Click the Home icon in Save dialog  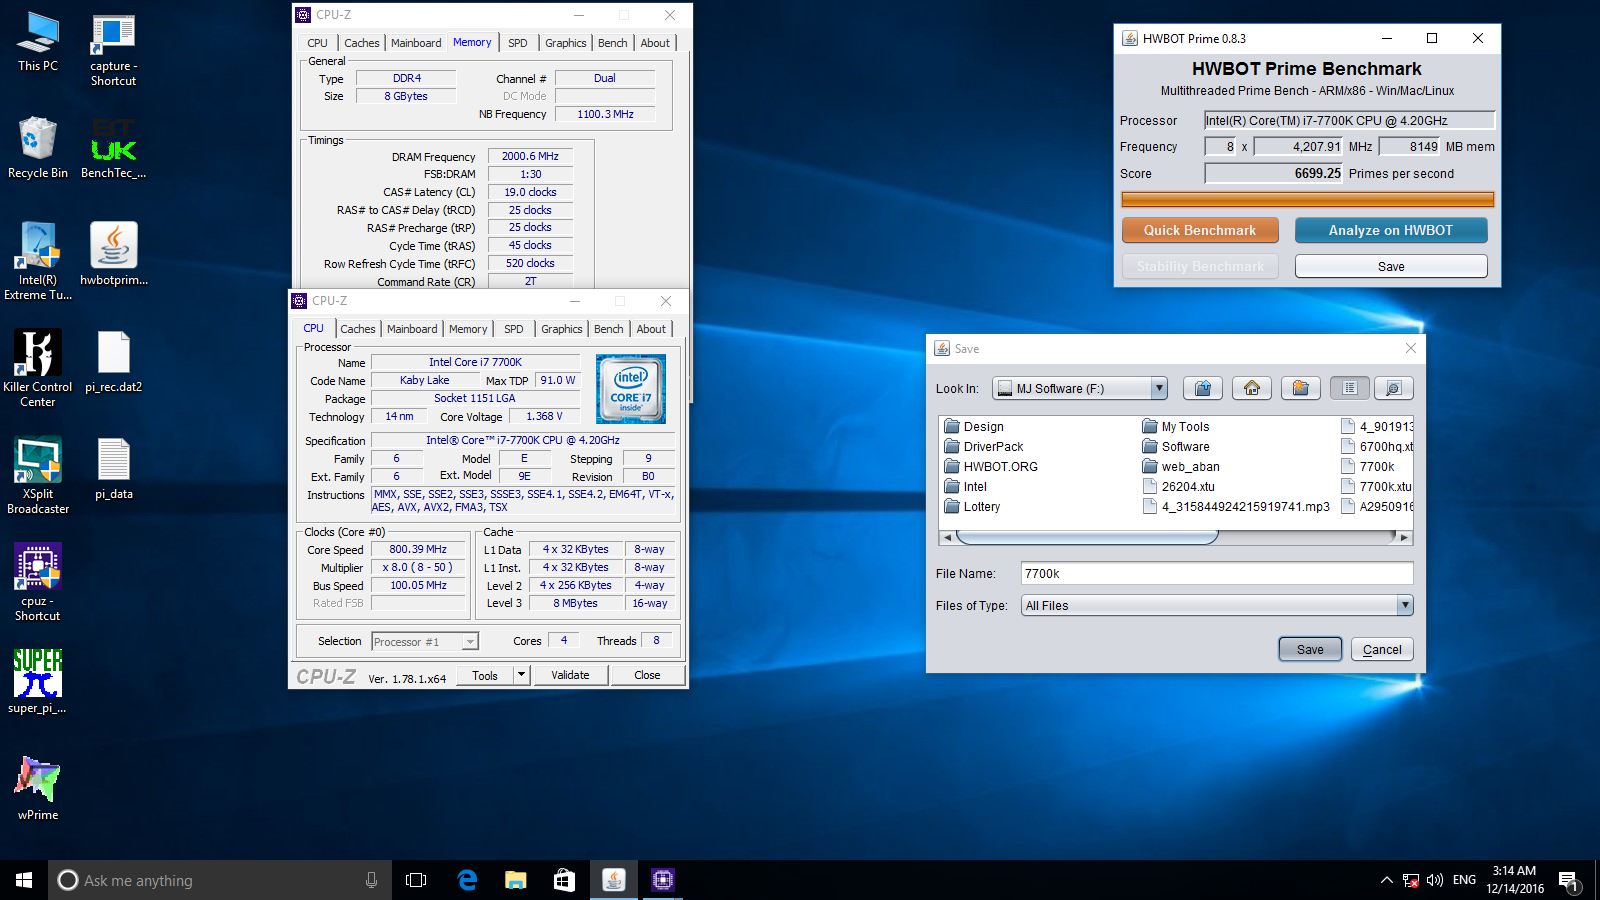click(1252, 388)
